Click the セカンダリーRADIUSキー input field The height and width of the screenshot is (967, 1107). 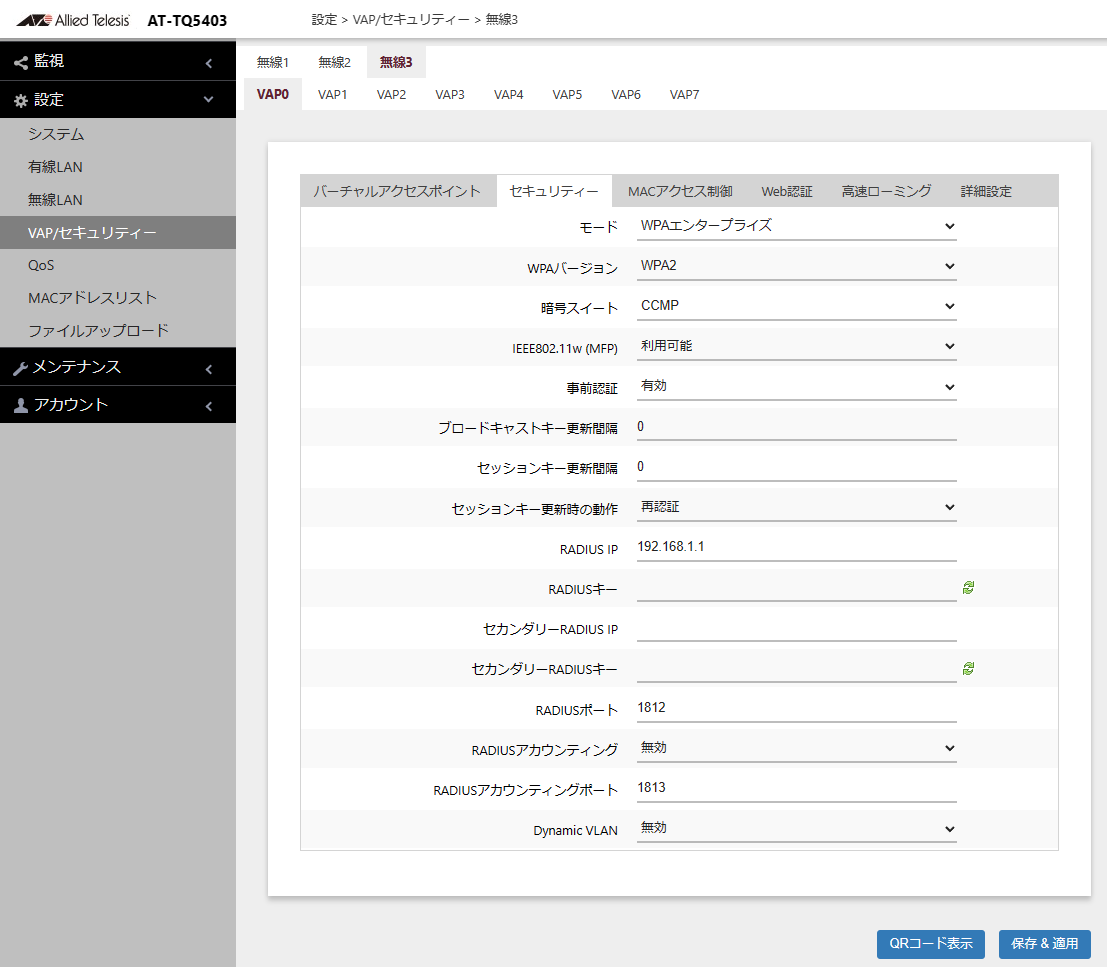pyautogui.click(x=796, y=668)
